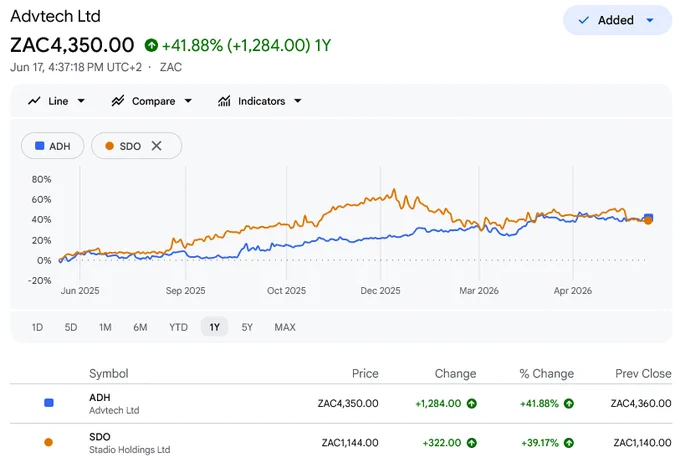Click blue square swatch in ADH table row
The width and height of the screenshot is (680, 468).
tap(49, 403)
